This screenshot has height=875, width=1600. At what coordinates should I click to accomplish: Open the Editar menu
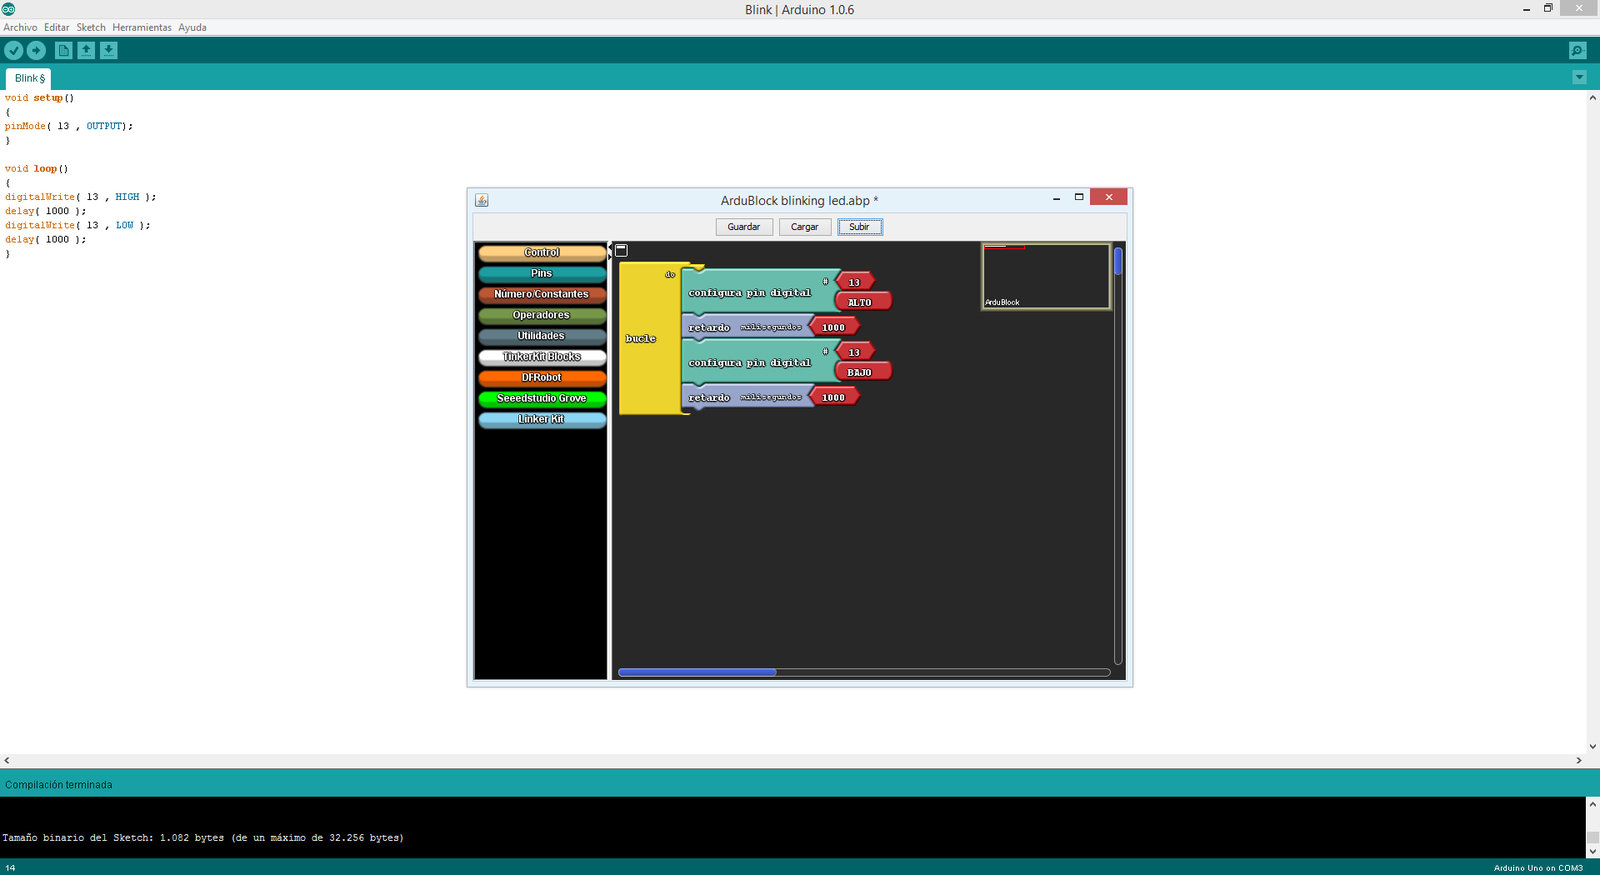click(x=57, y=27)
